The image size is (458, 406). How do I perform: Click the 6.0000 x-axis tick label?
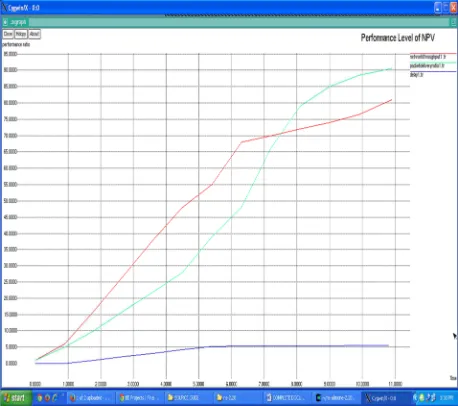[x=231, y=384]
